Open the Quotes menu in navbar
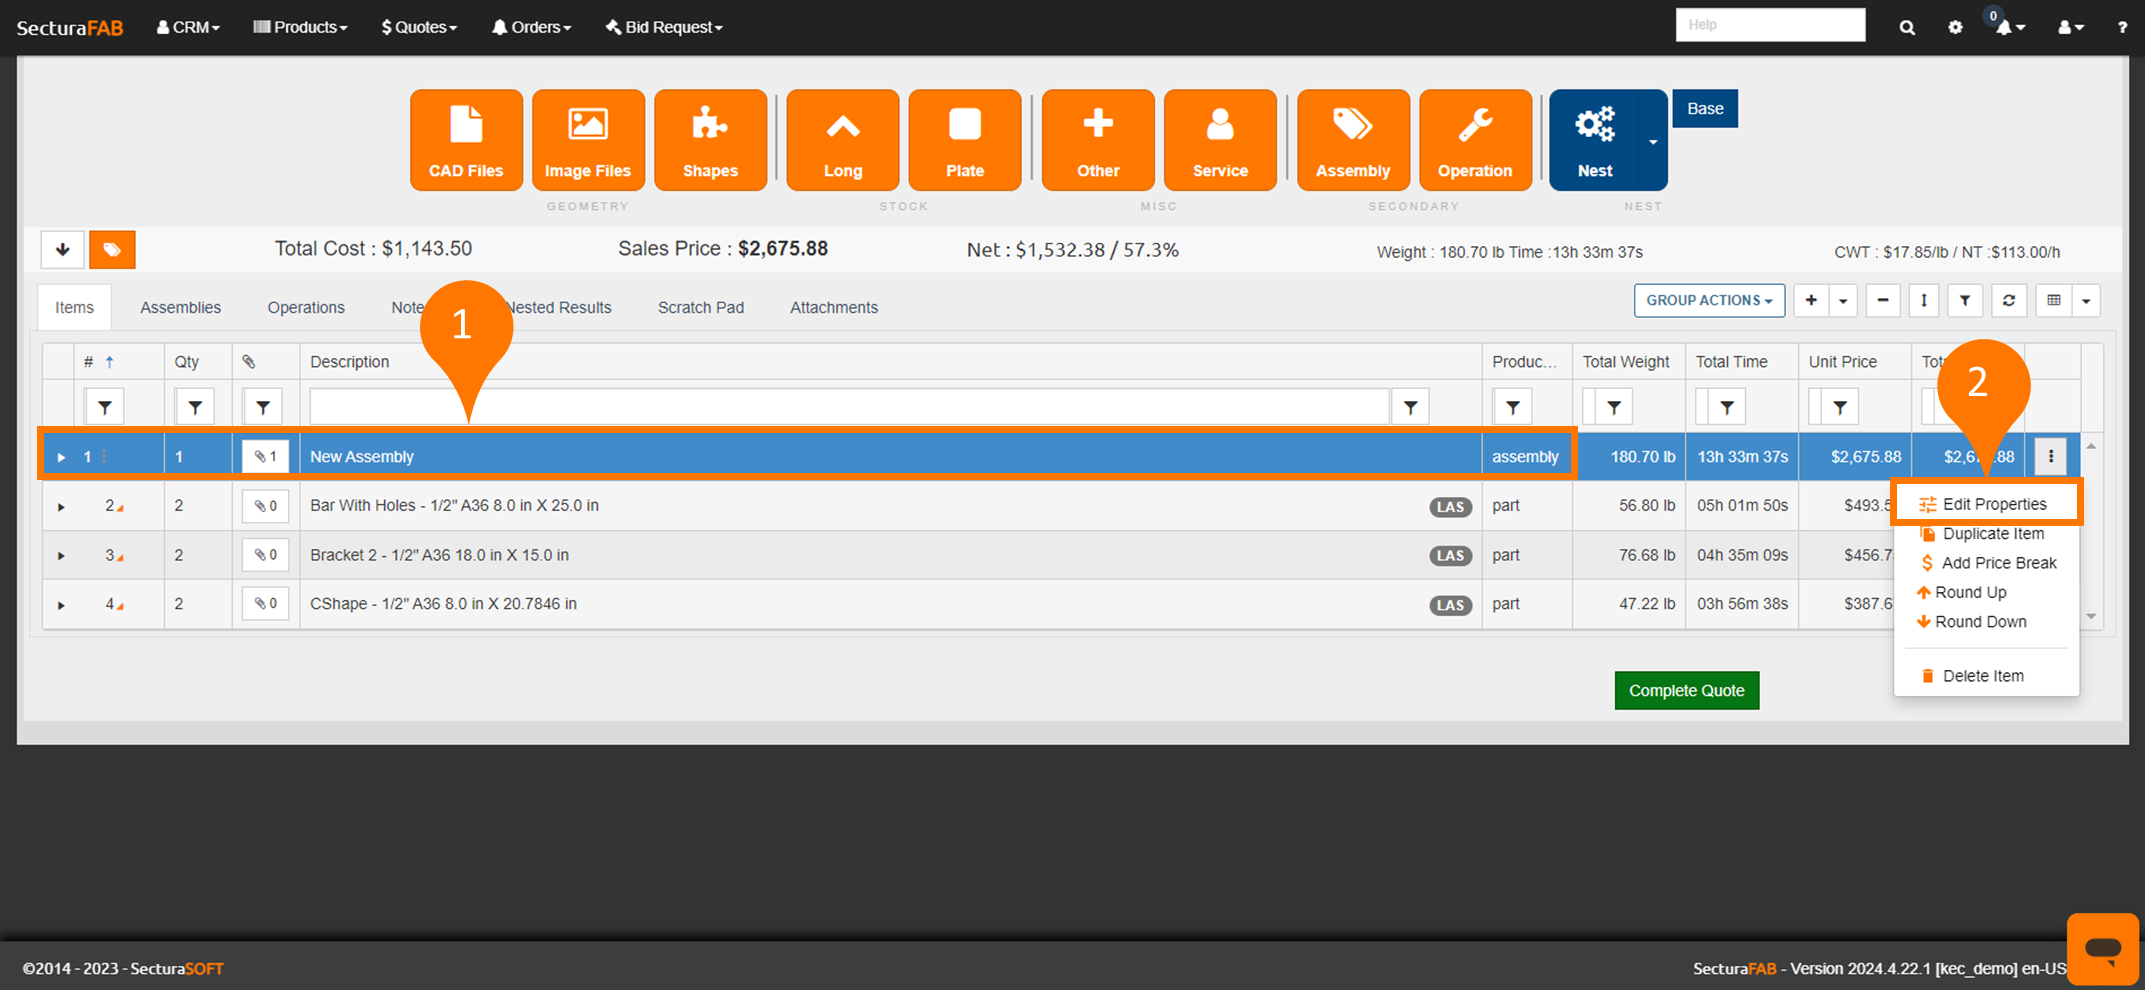Viewport: 2145px width, 990px height. (x=419, y=27)
